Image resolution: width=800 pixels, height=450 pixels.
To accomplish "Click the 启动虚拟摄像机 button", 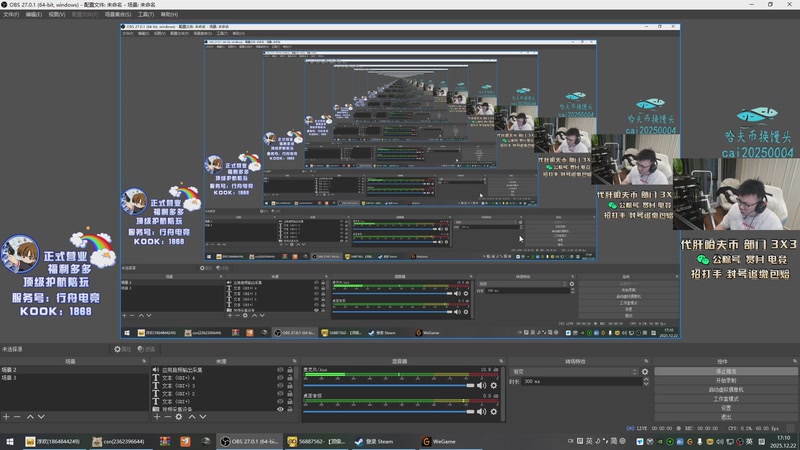I will point(725,389).
